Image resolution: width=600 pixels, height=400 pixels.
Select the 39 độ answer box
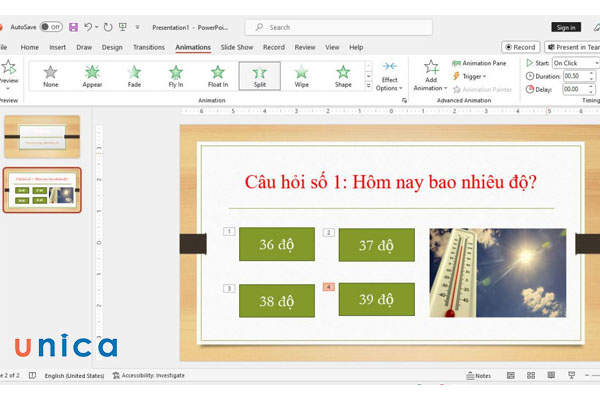click(377, 299)
